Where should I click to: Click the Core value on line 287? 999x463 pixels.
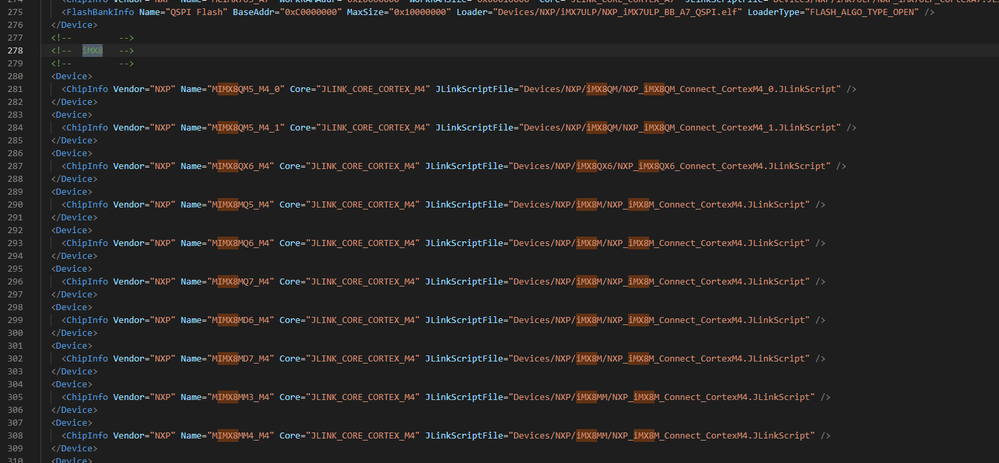(364, 166)
